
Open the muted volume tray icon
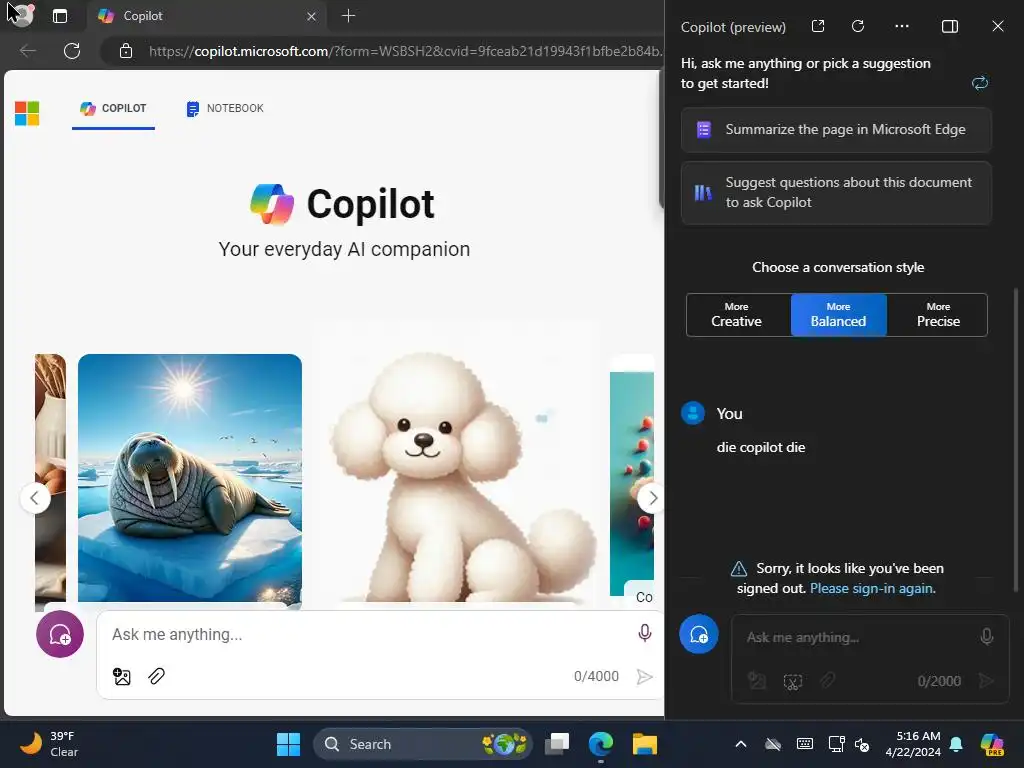[x=861, y=744]
